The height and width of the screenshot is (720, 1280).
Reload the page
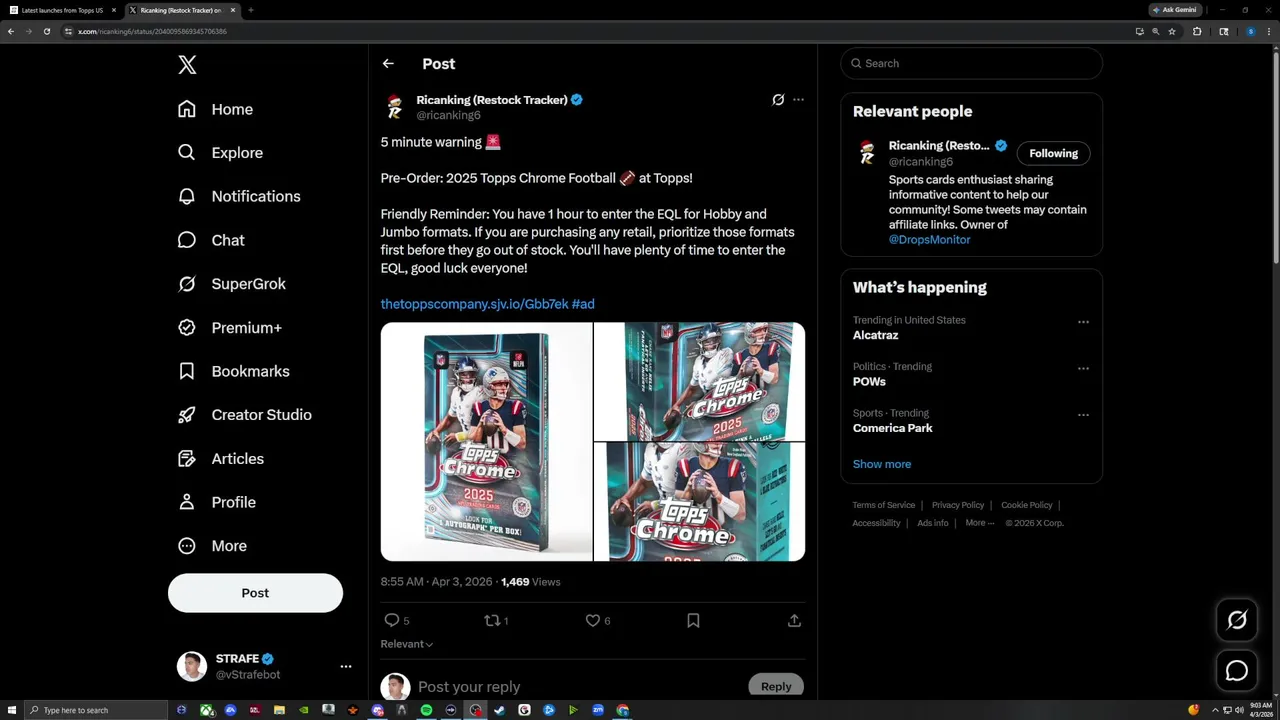pos(46,31)
